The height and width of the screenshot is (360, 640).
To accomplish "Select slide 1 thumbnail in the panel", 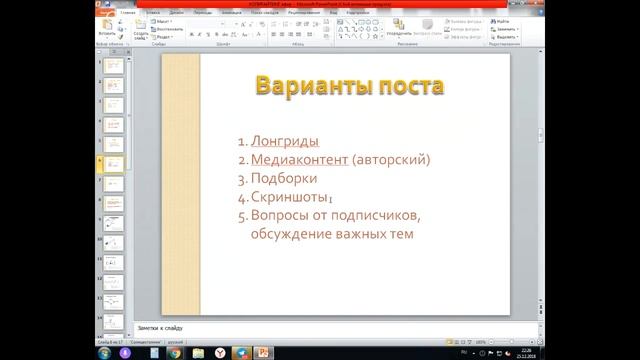I will click(x=113, y=66).
